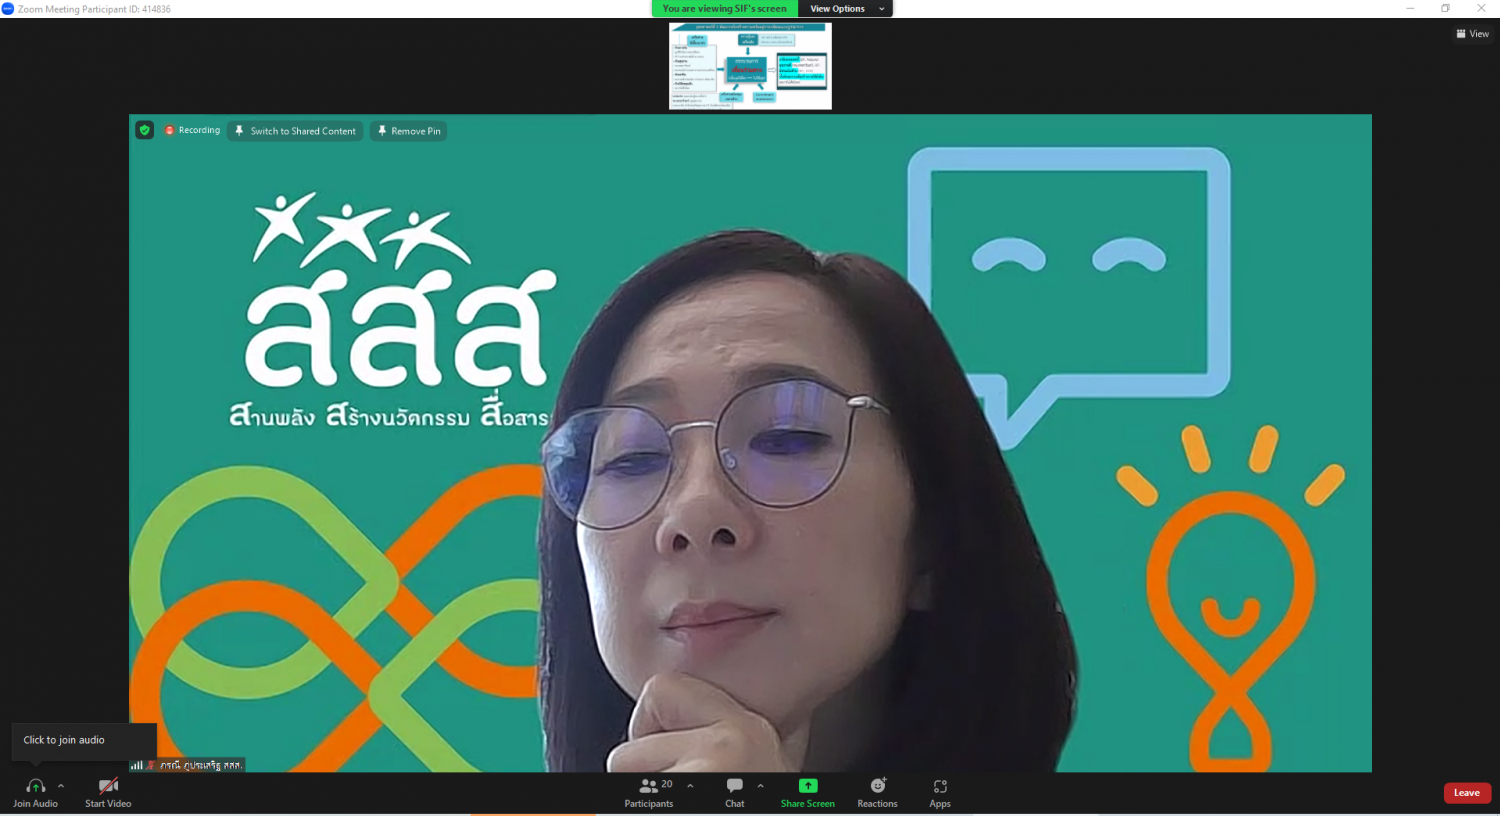
Task: Click the participant name label on video
Action: 201,765
